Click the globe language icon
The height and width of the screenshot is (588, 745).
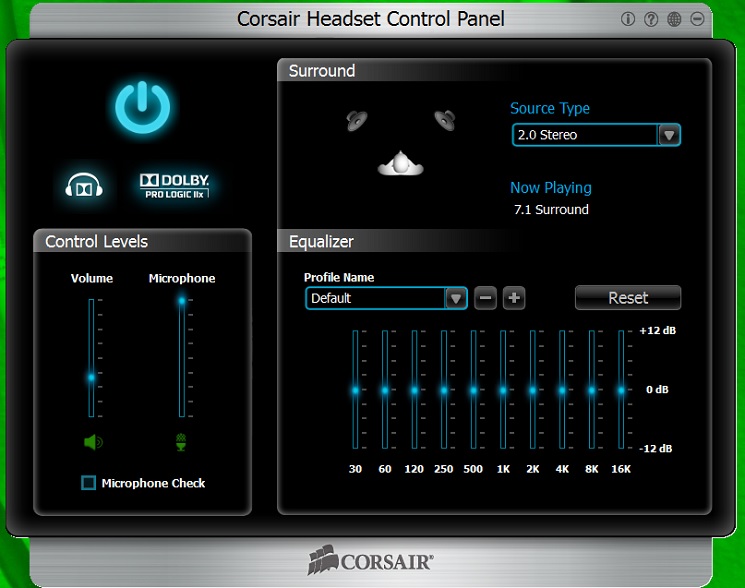coord(674,19)
